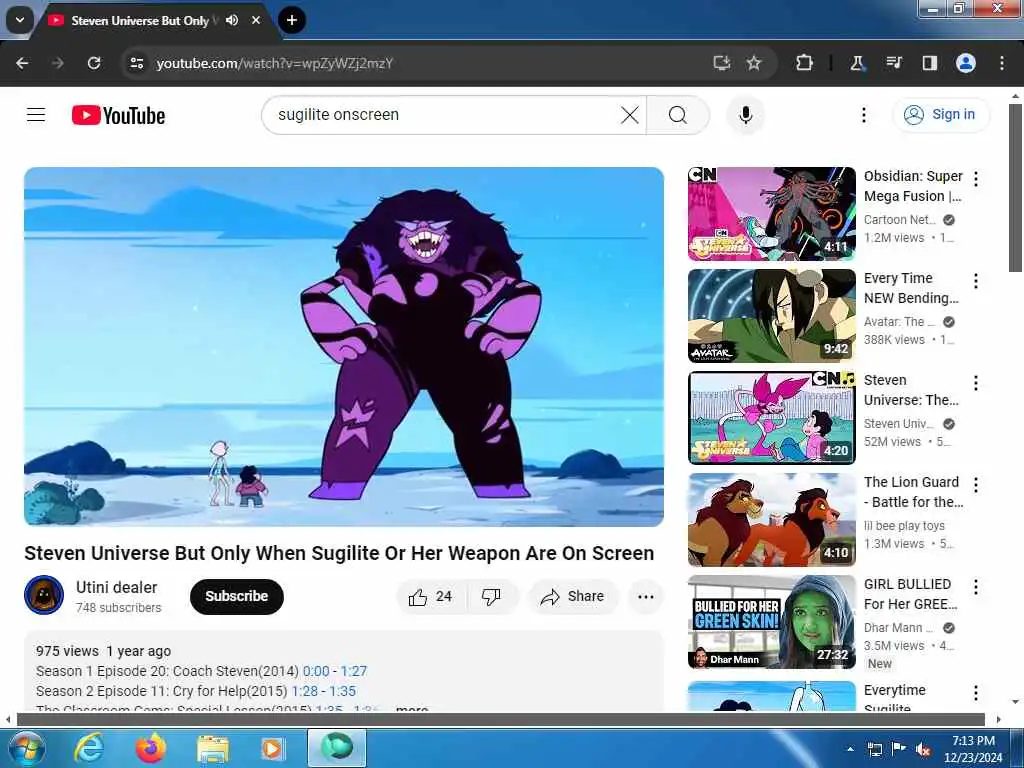Jump to timestamp 1:35 in Cry for Help line
Viewport: 1024px width, 768px height.
click(342, 691)
